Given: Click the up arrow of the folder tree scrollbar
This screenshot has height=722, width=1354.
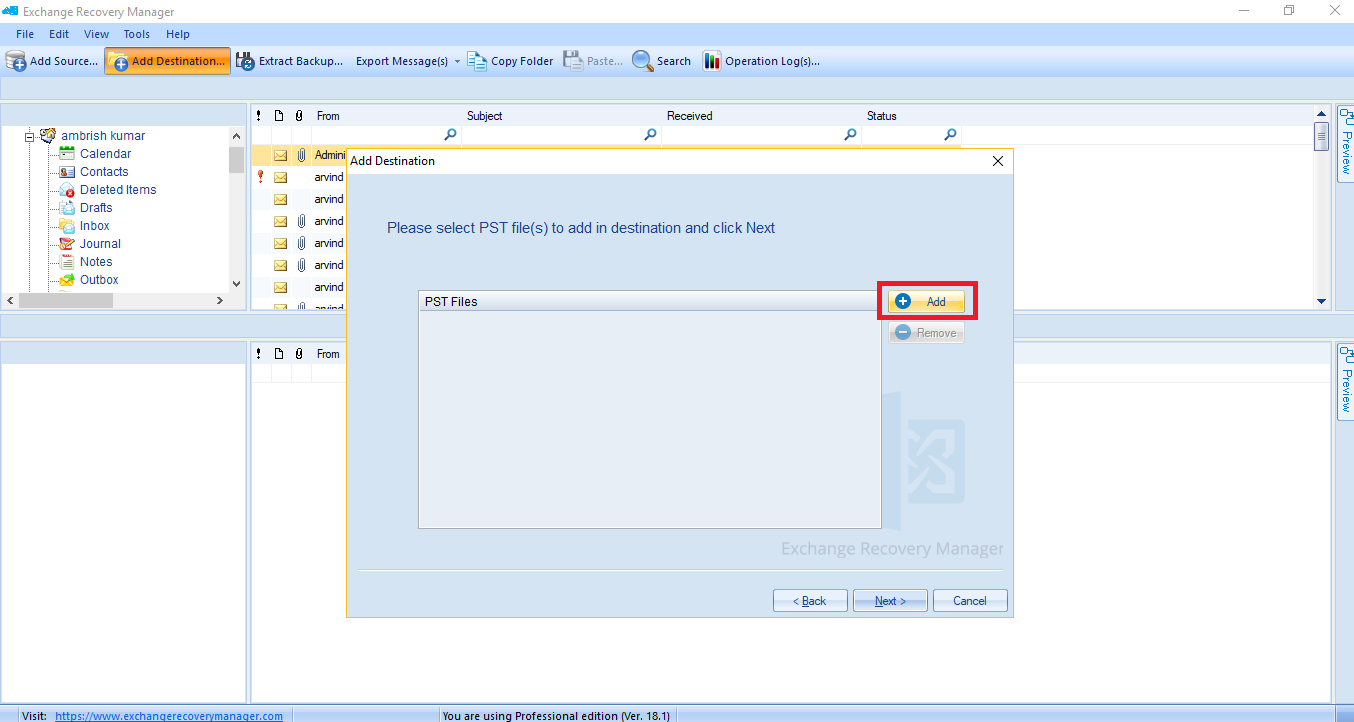Looking at the screenshot, I should (x=236, y=136).
